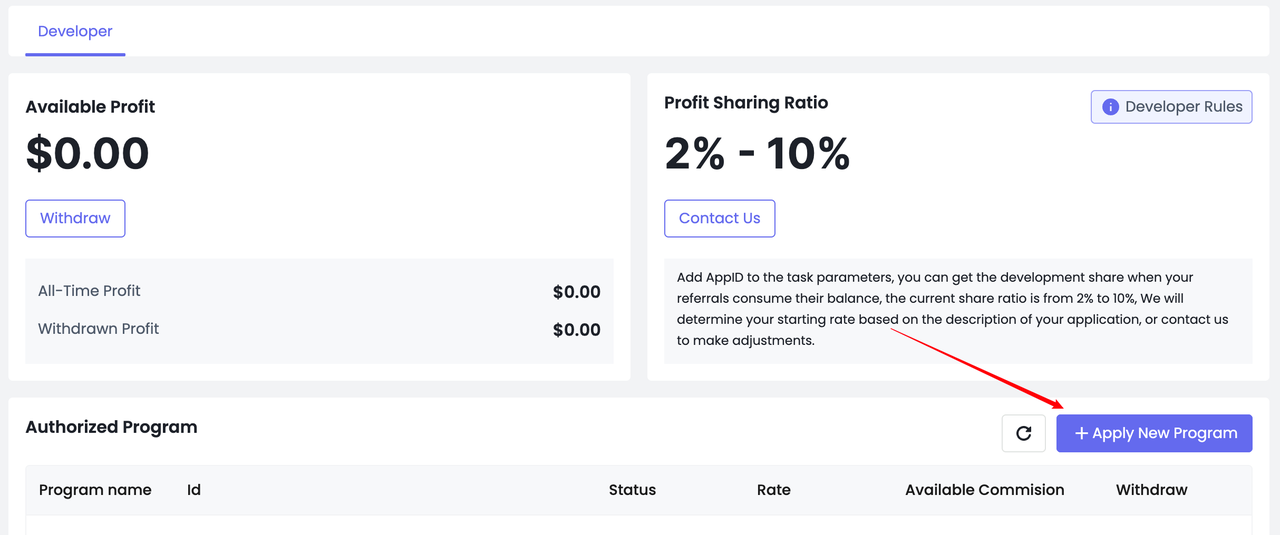Viewport: 1280px width, 535px height.
Task: Select the Status column header
Action: (x=632, y=490)
